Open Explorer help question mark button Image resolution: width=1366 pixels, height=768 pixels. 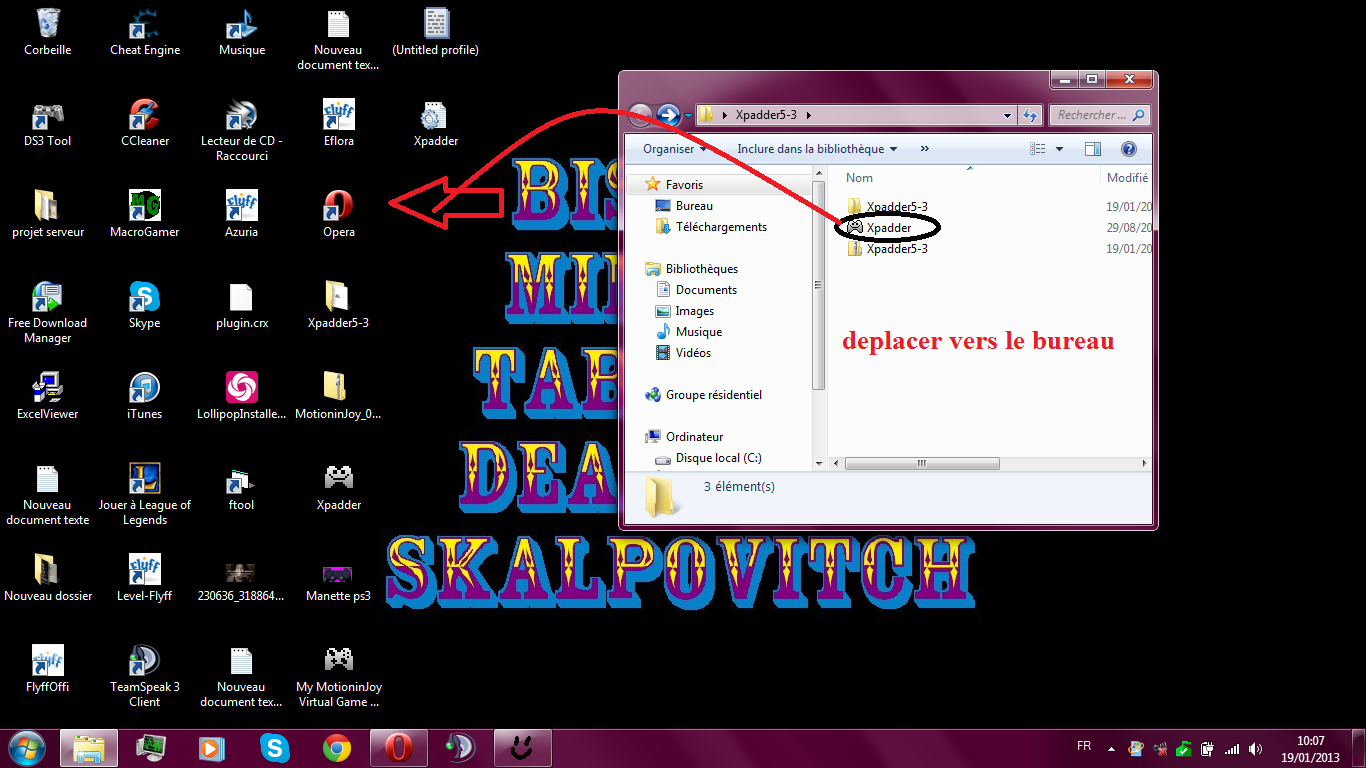click(1129, 149)
